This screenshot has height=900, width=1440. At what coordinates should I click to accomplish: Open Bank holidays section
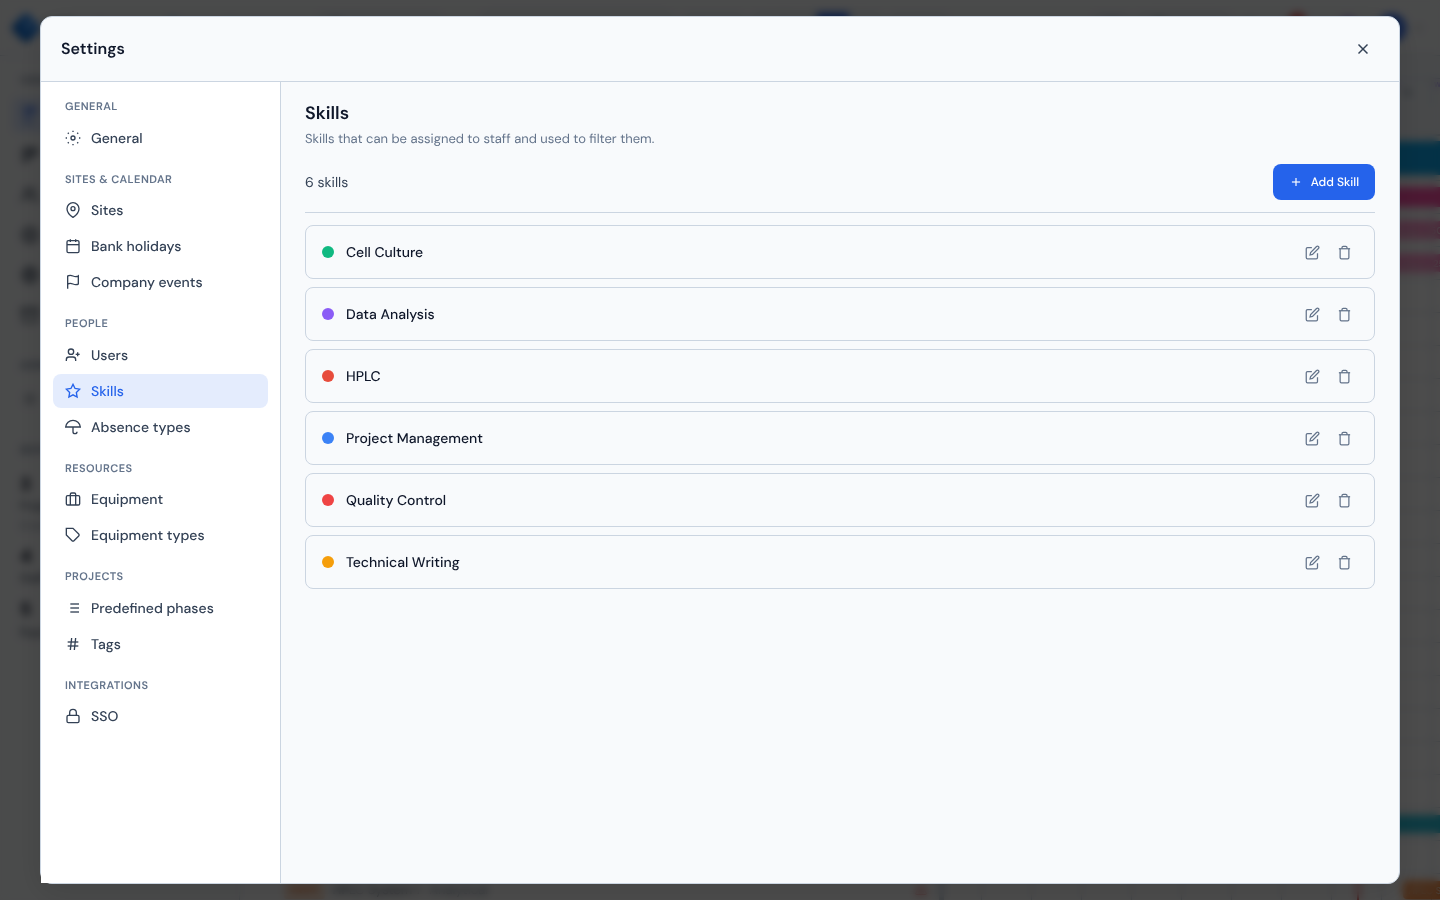click(160, 246)
